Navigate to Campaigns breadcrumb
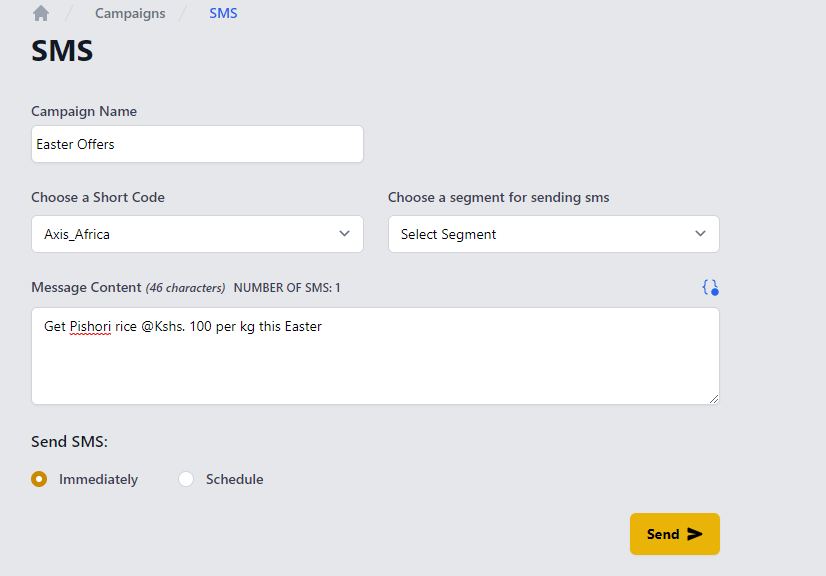Image resolution: width=826 pixels, height=576 pixels. pos(130,13)
